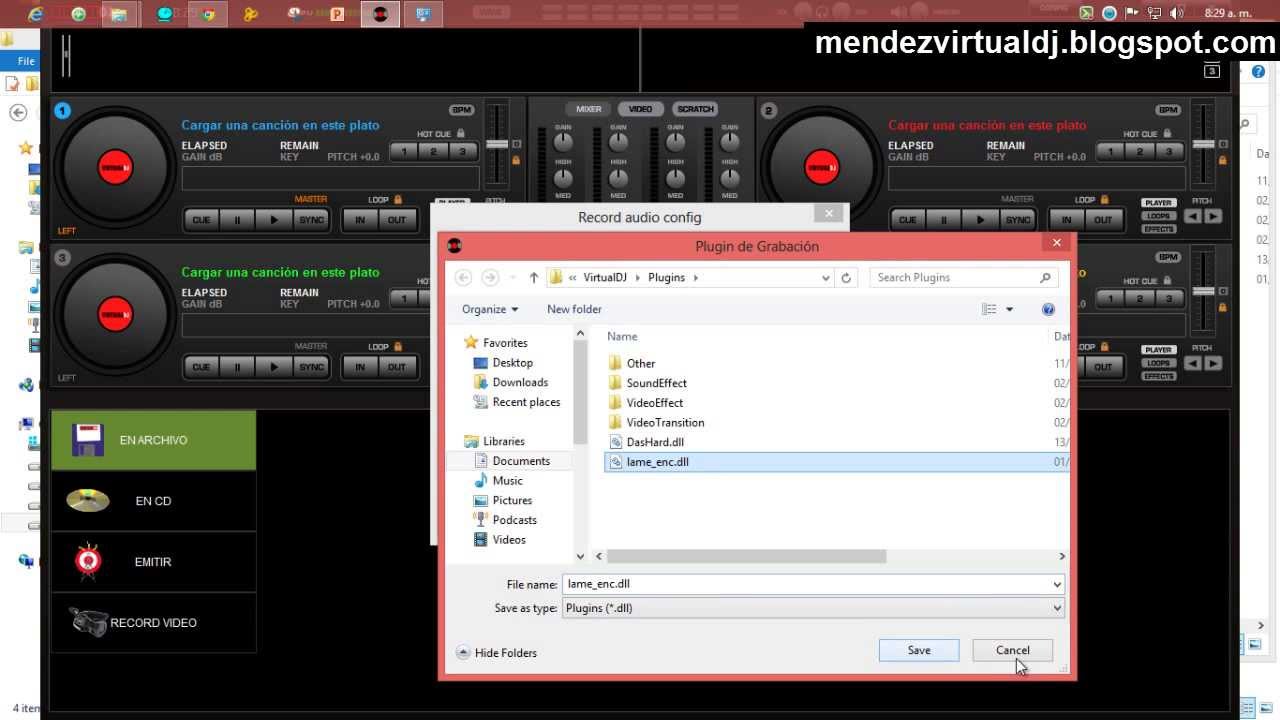Go up one folder level in dialog
This screenshot has height=720, width=1280.
point(534,278)
